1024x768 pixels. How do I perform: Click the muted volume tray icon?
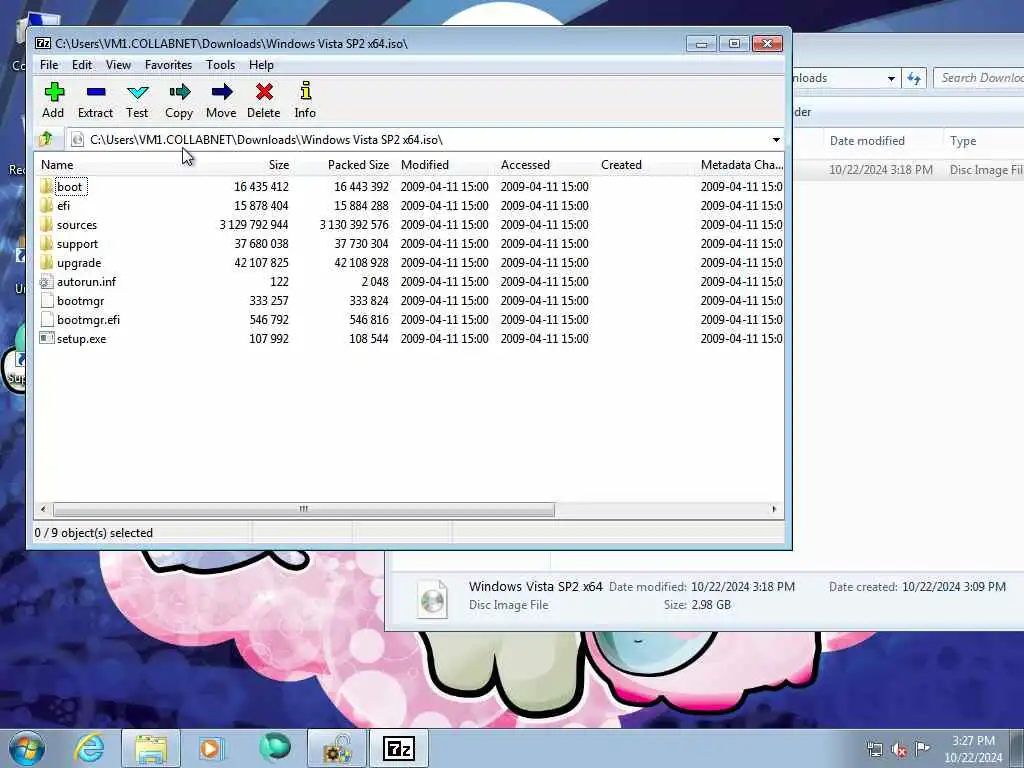899,750
